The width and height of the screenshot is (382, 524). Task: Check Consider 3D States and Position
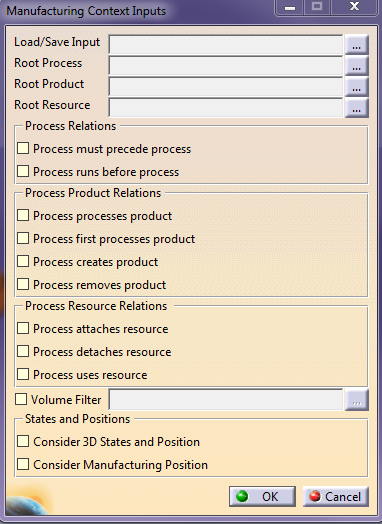(x=23, y=441)
